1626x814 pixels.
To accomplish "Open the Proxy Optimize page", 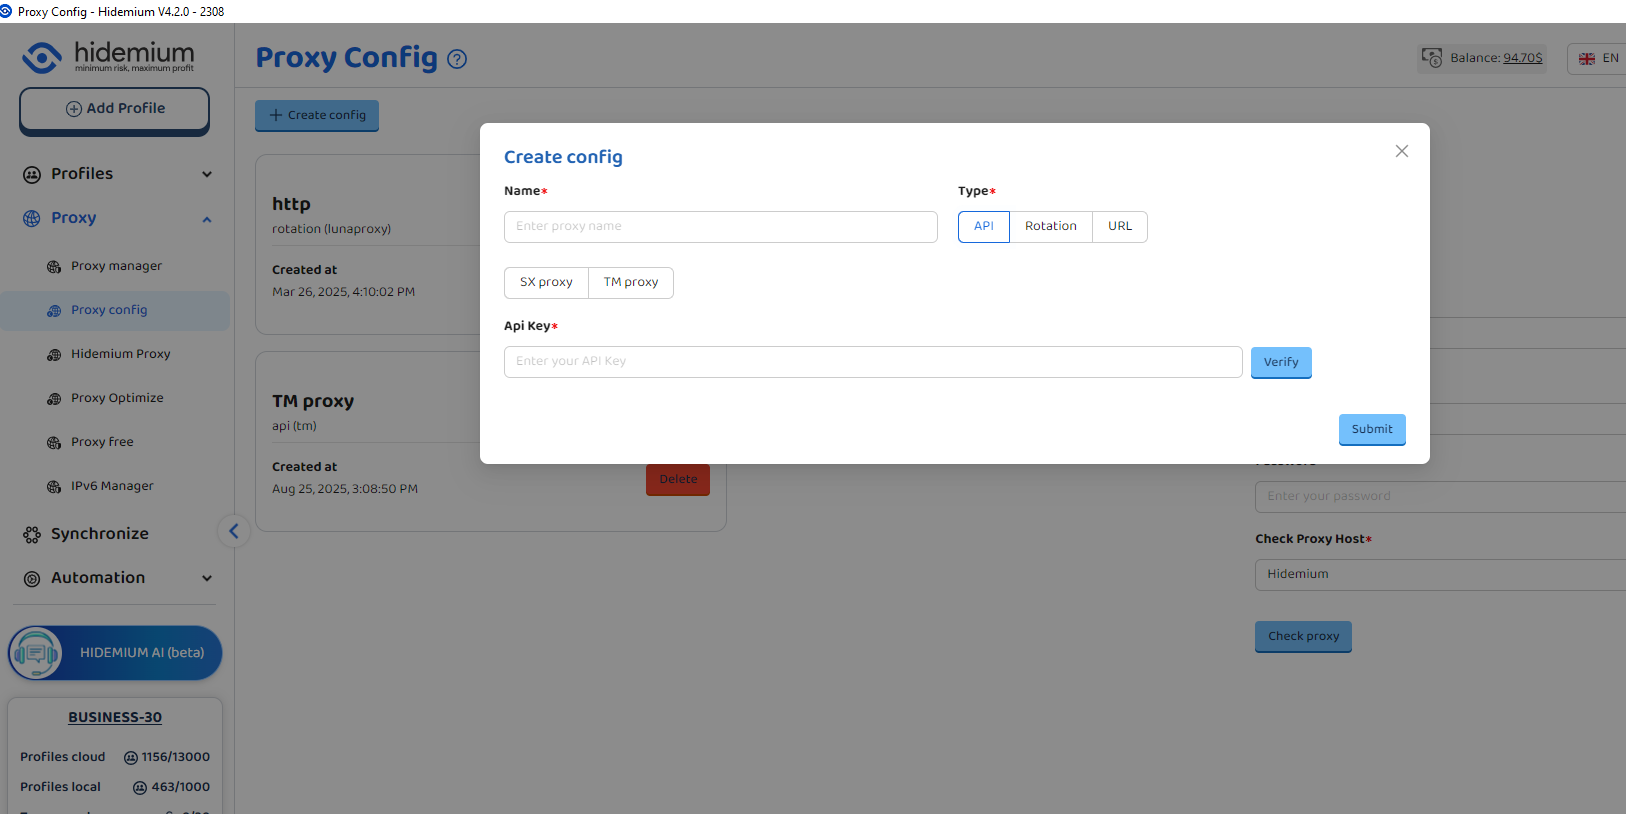I will (117, 398).
